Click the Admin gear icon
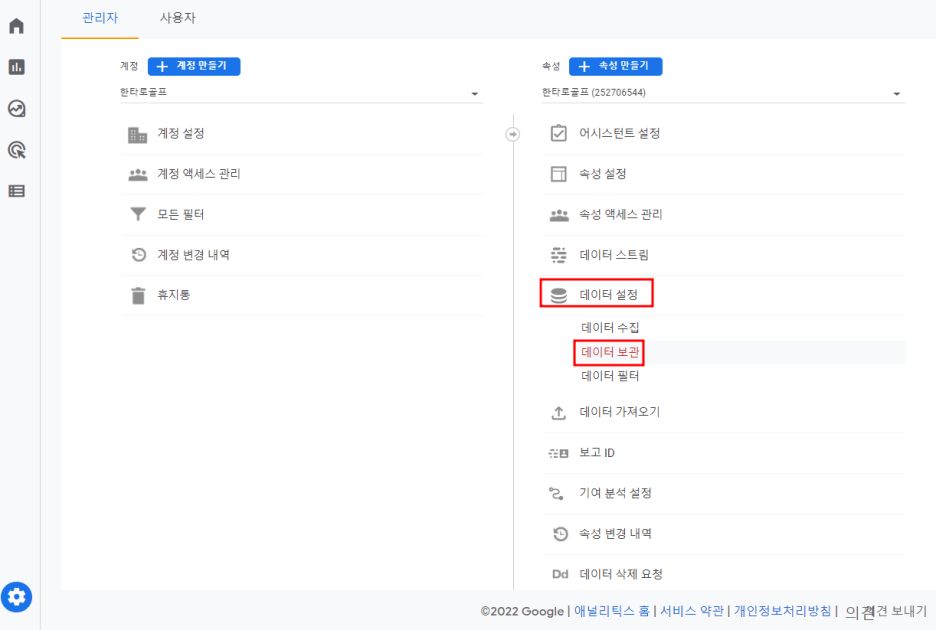The height and width of the screenshot is (630, 936). (x=17, y=597)
